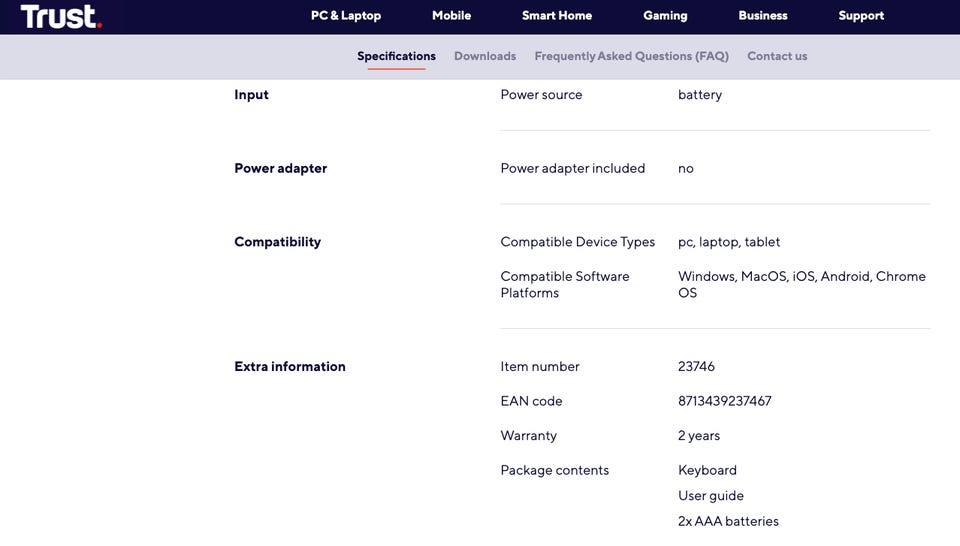Click the item number value 23746
960x546 pixels.
[x=696, y=367]
